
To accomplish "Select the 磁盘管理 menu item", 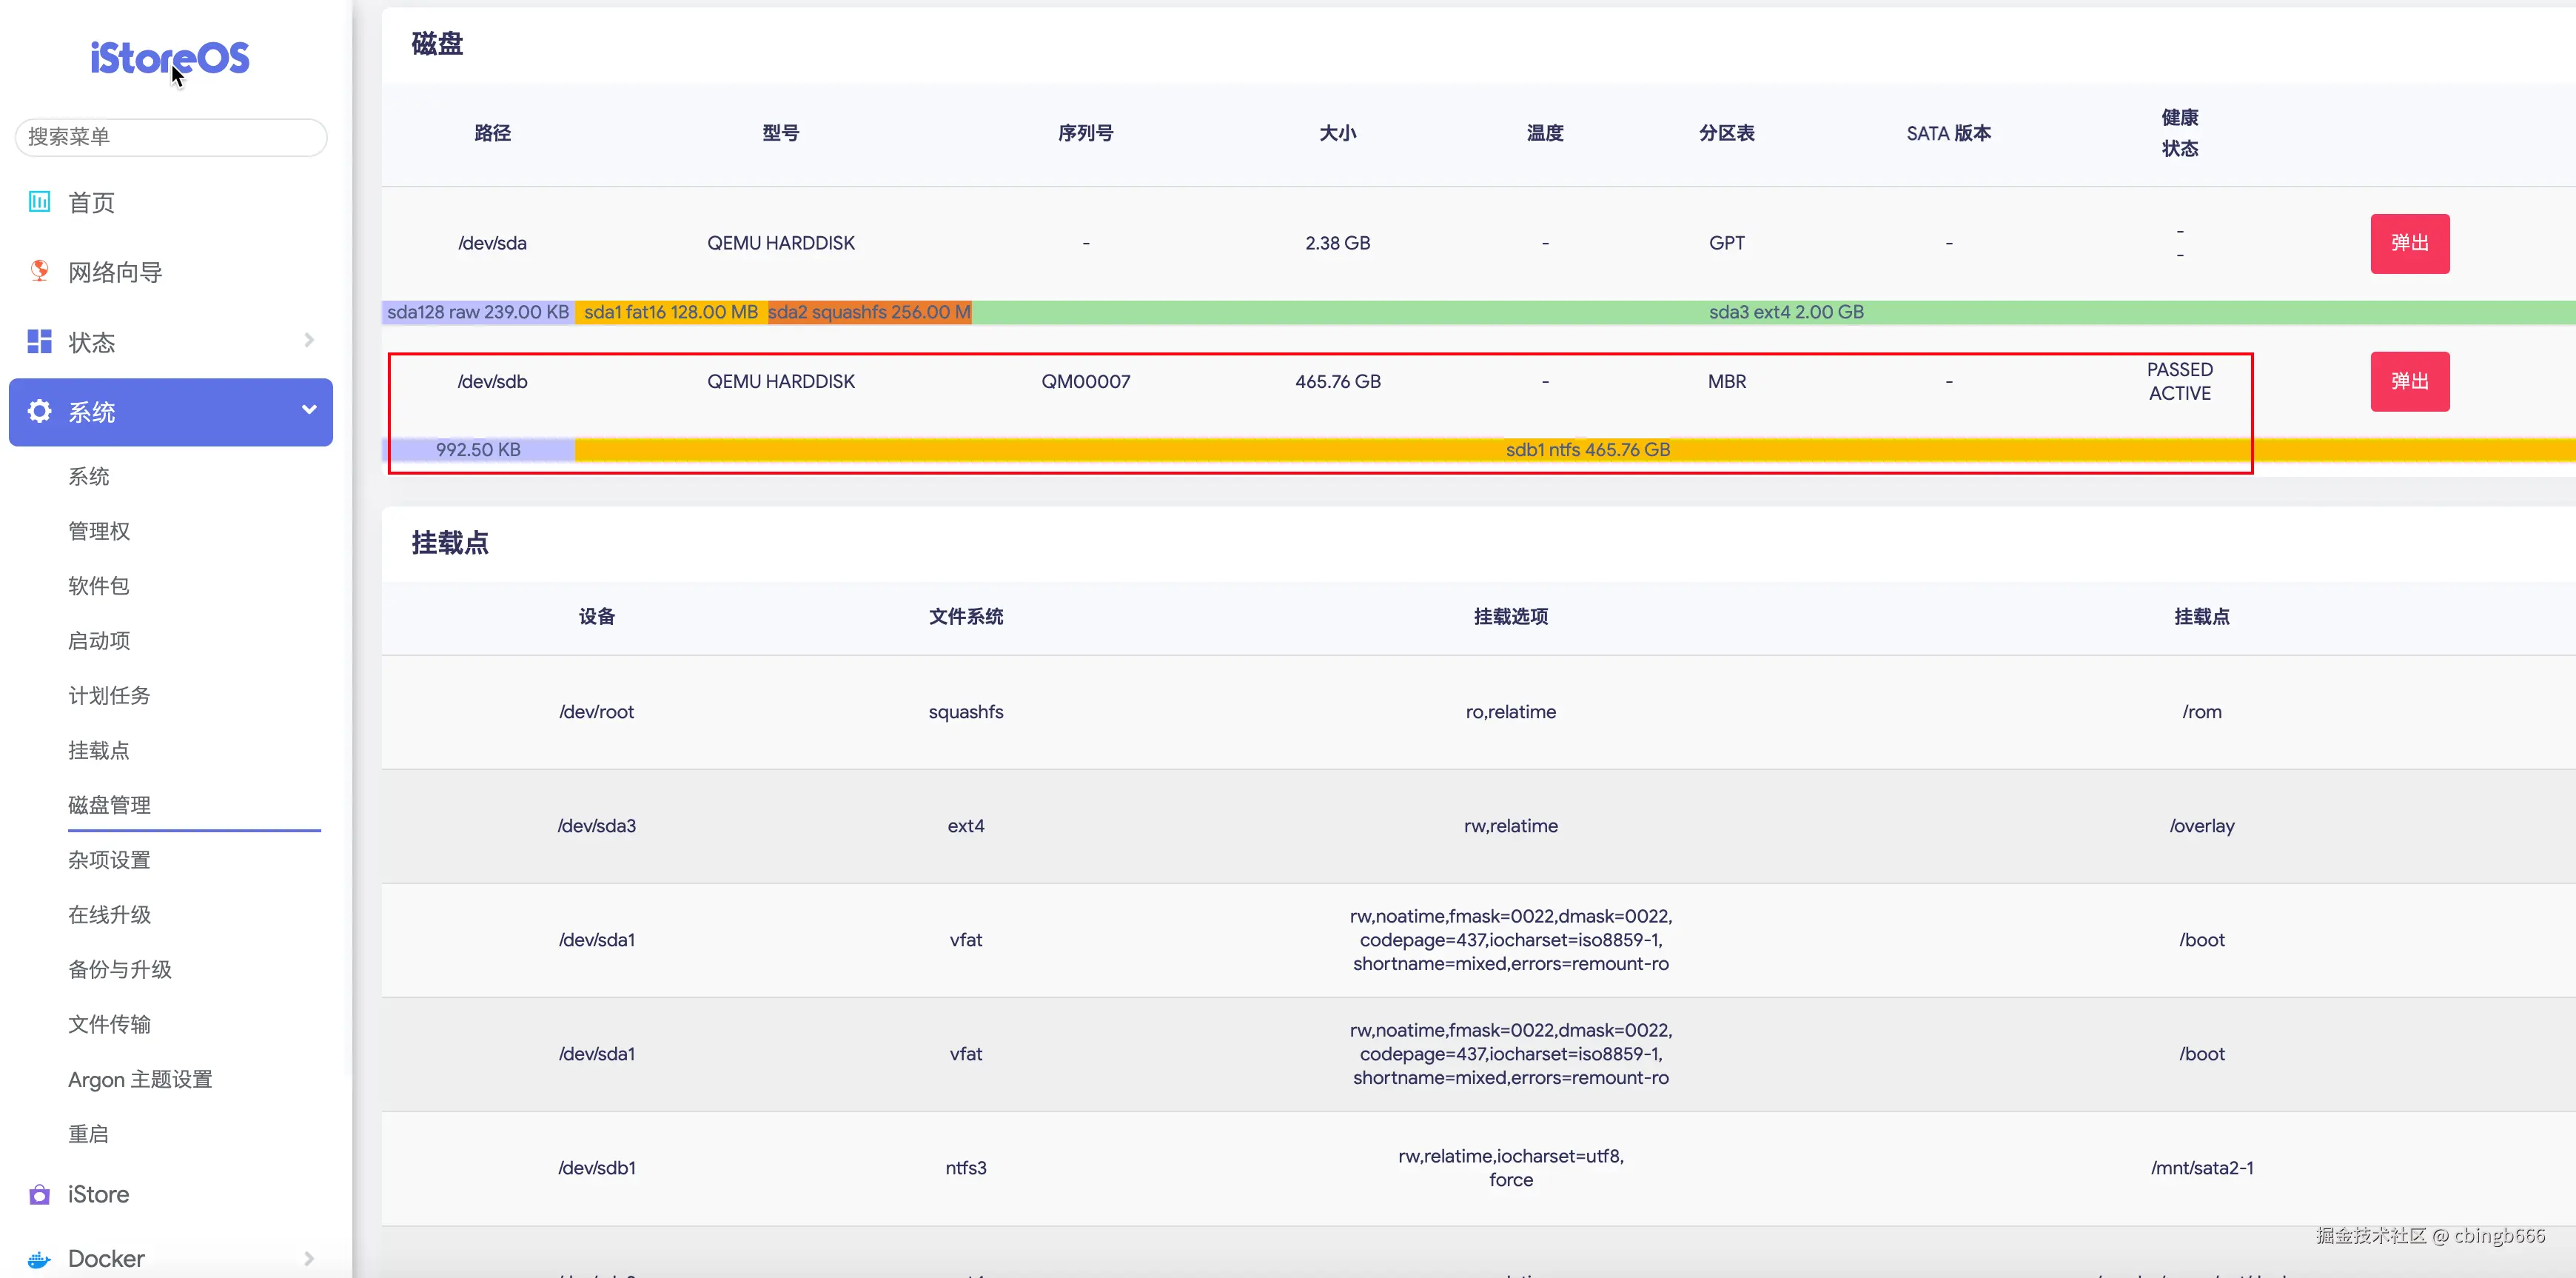I will (109, 805).
